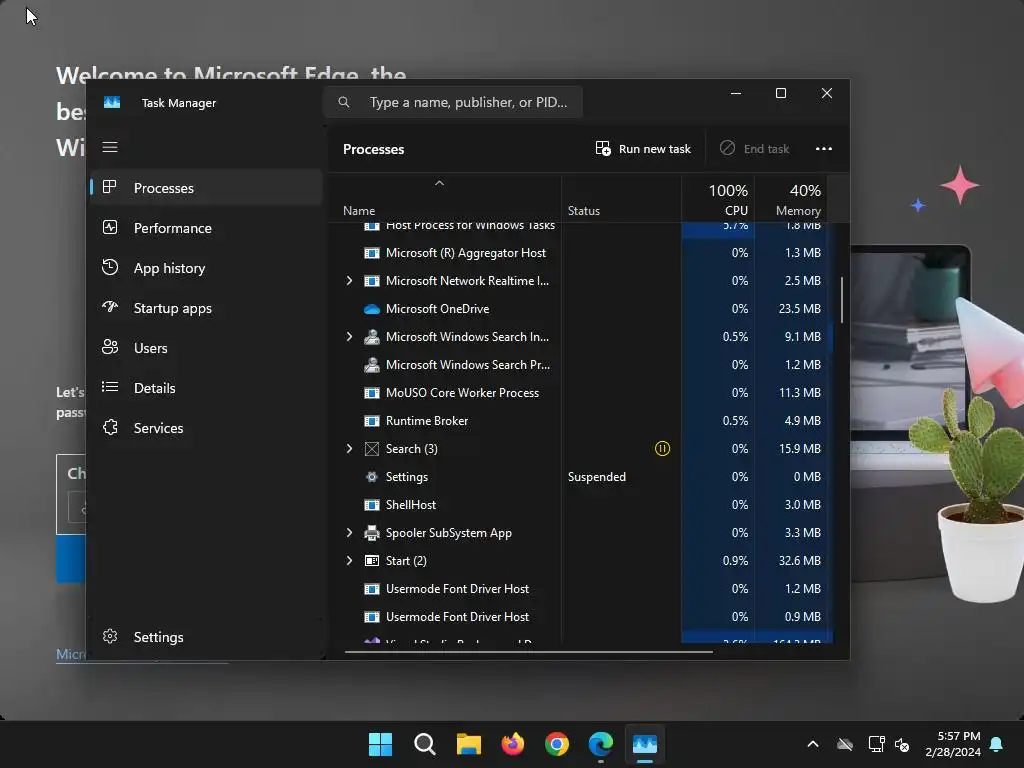Sort by the Memory column header
Screen dimensions: 1024x768
tap(791, 200)
